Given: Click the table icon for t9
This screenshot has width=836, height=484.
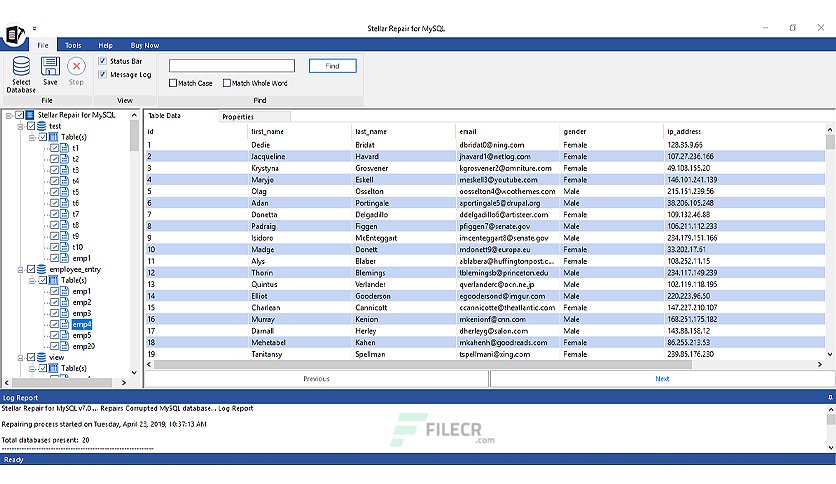Looking at the screenshot, I should coord(65,236).
